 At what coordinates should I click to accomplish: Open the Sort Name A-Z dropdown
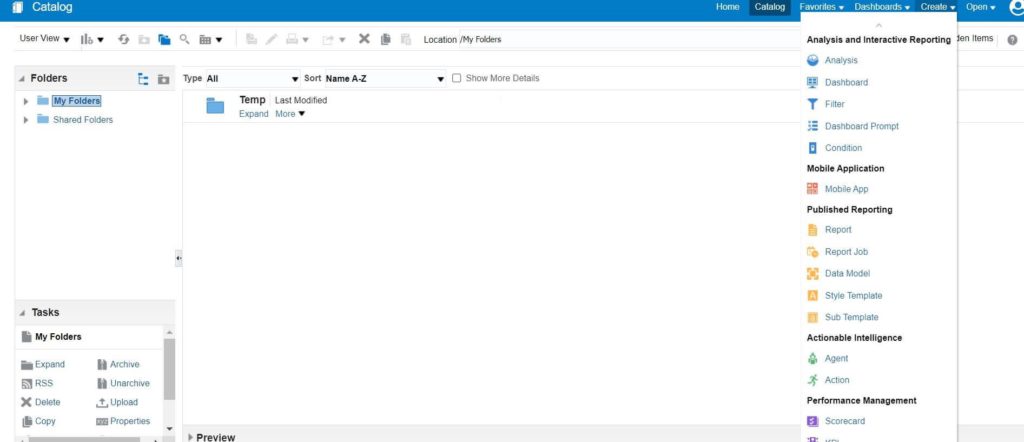[385, 79]
